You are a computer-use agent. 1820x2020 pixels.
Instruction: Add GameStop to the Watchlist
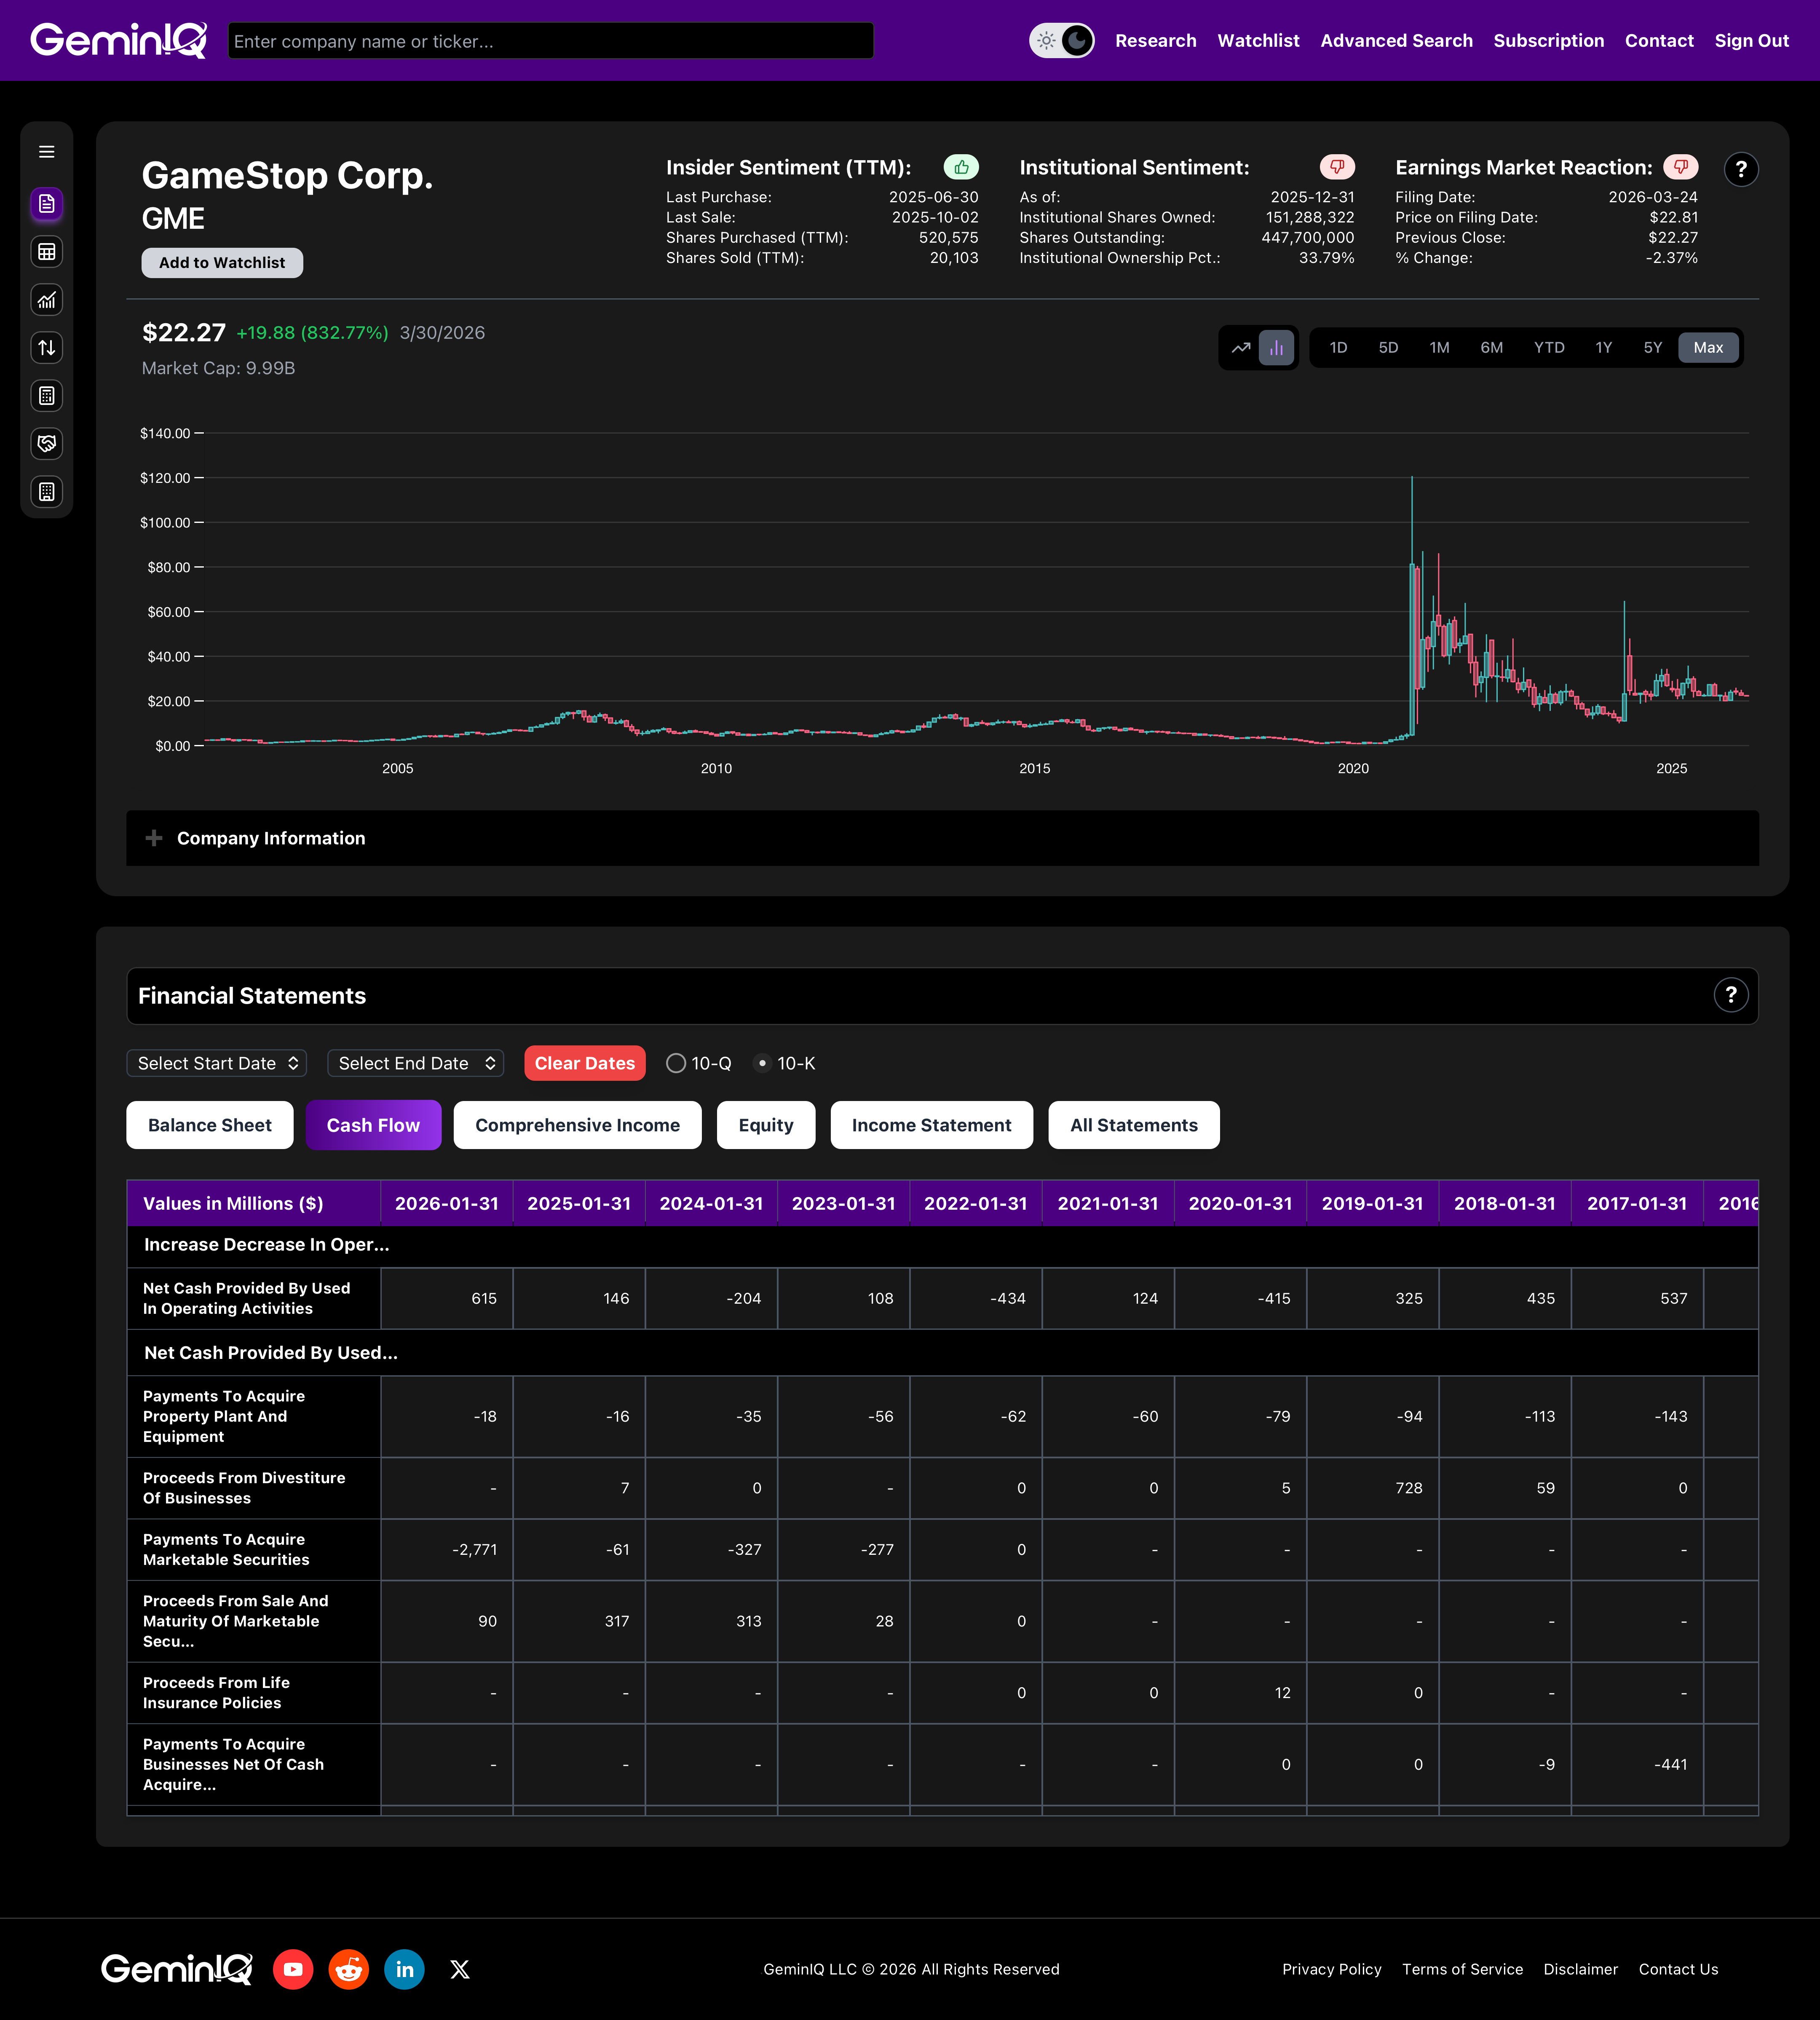(222, 262)
